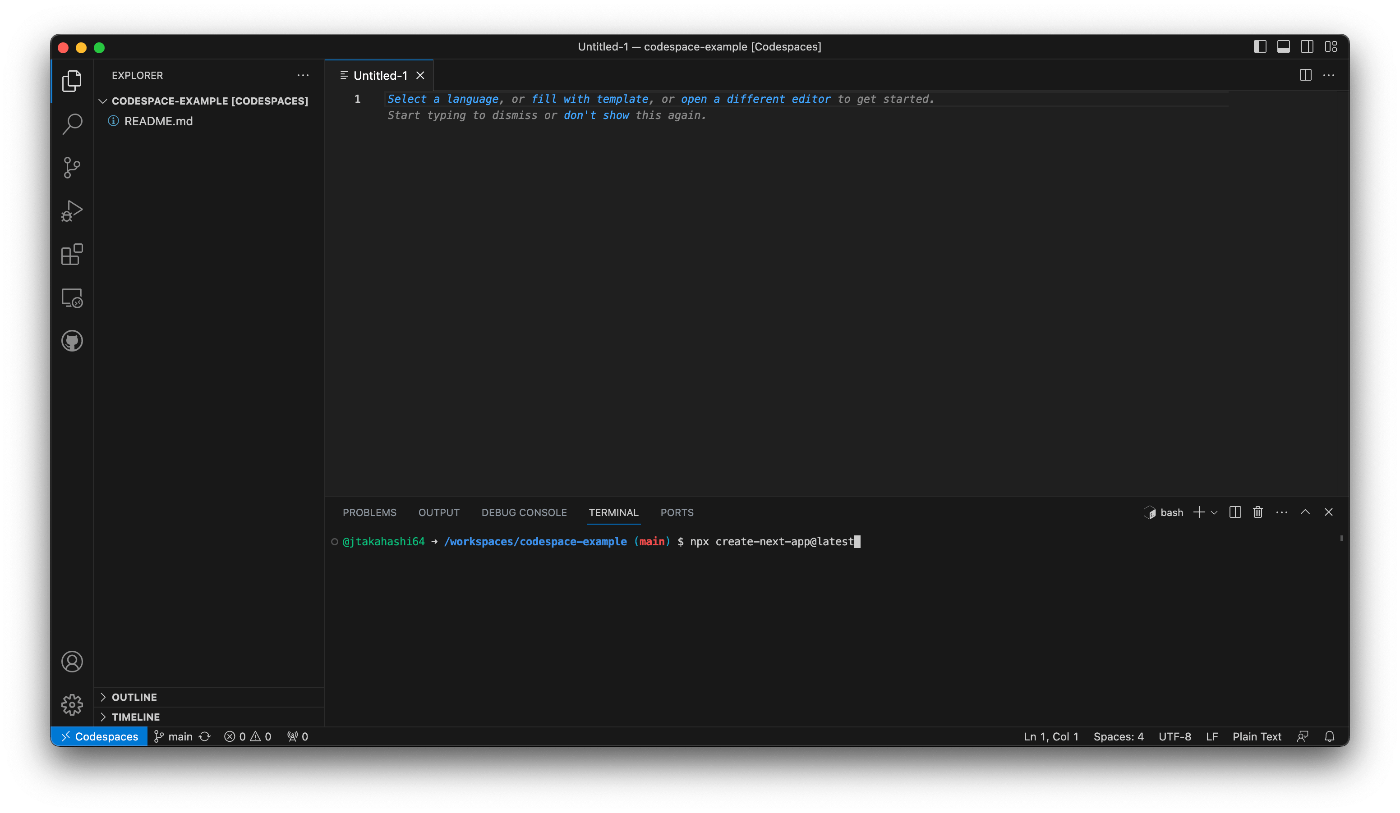The height and width of the screenshot is (813, 1400).
Task: Change end of line sequence 'LF'
Action: pos(1212,736)
